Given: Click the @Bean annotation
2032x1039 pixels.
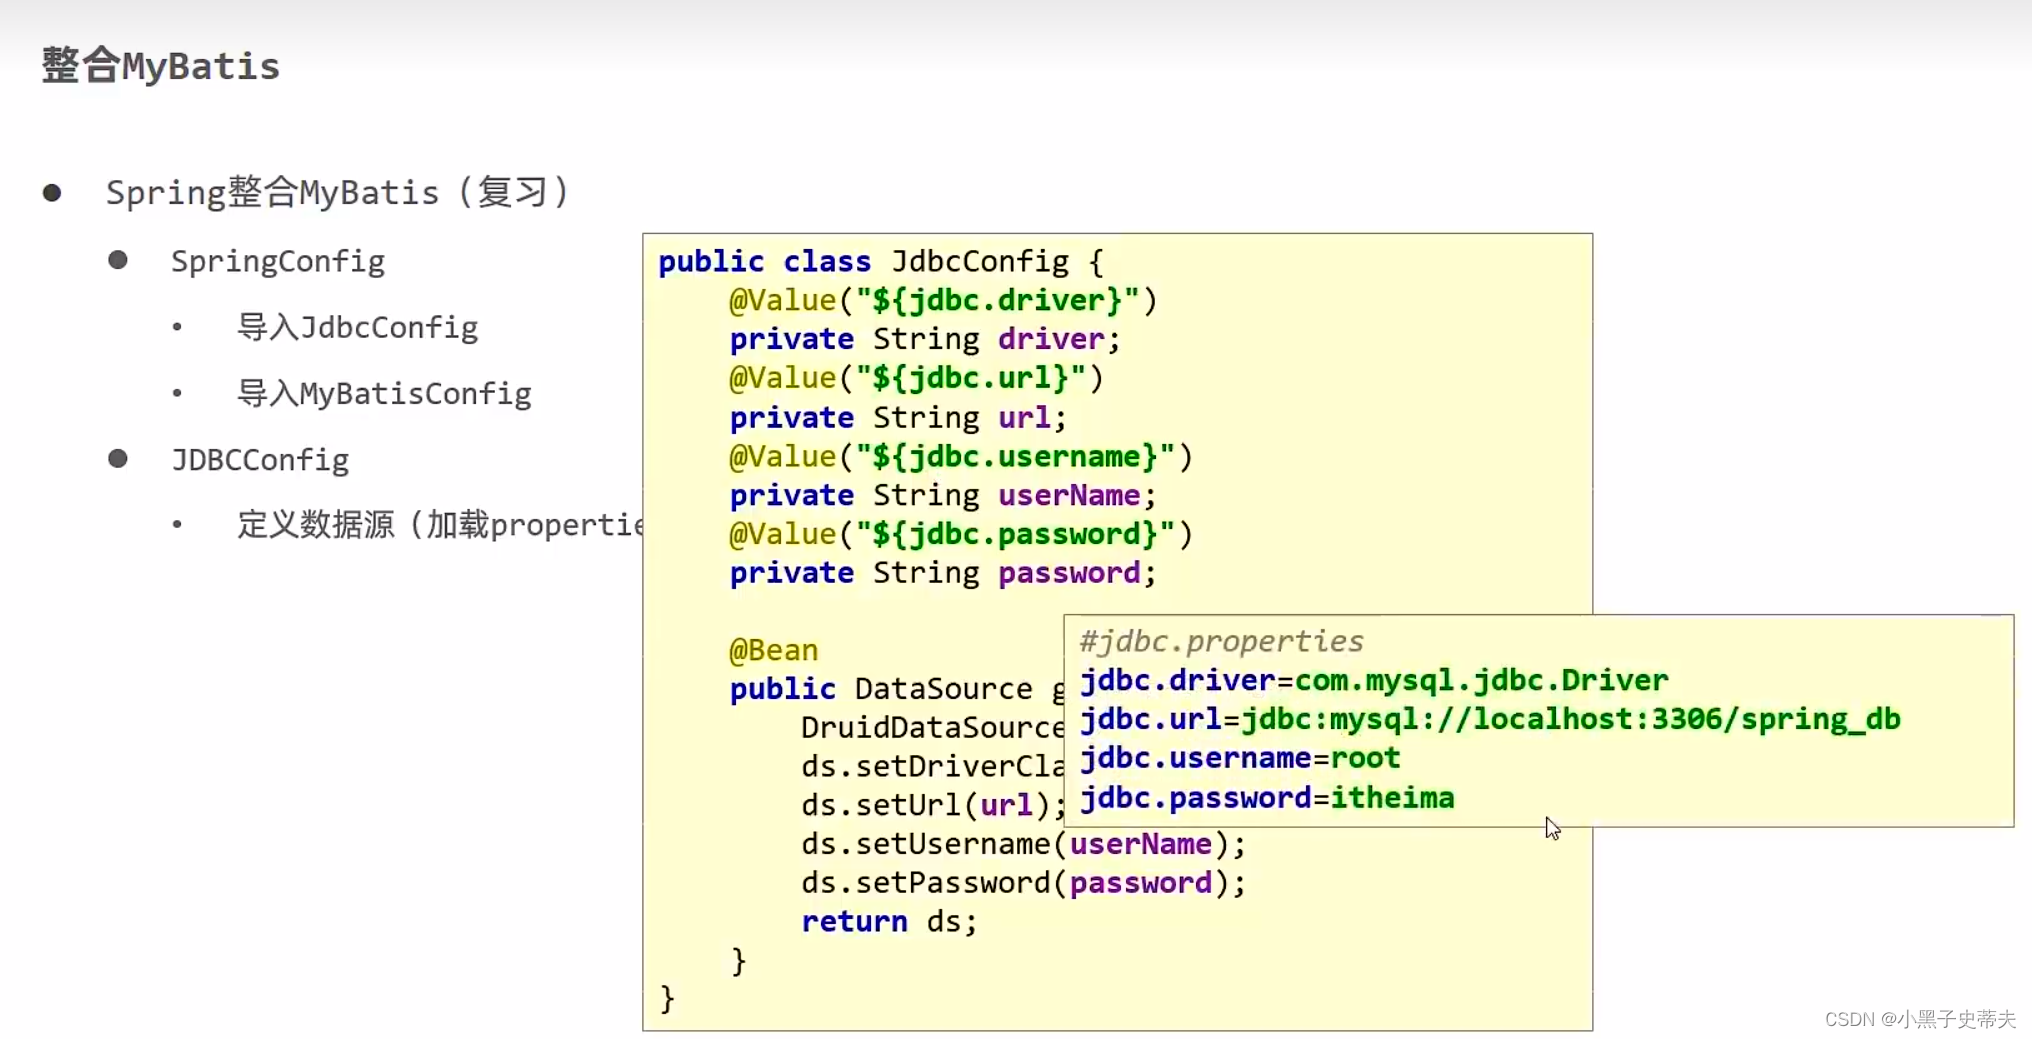Looking at the screenshot, I should [x=774, y=650].
